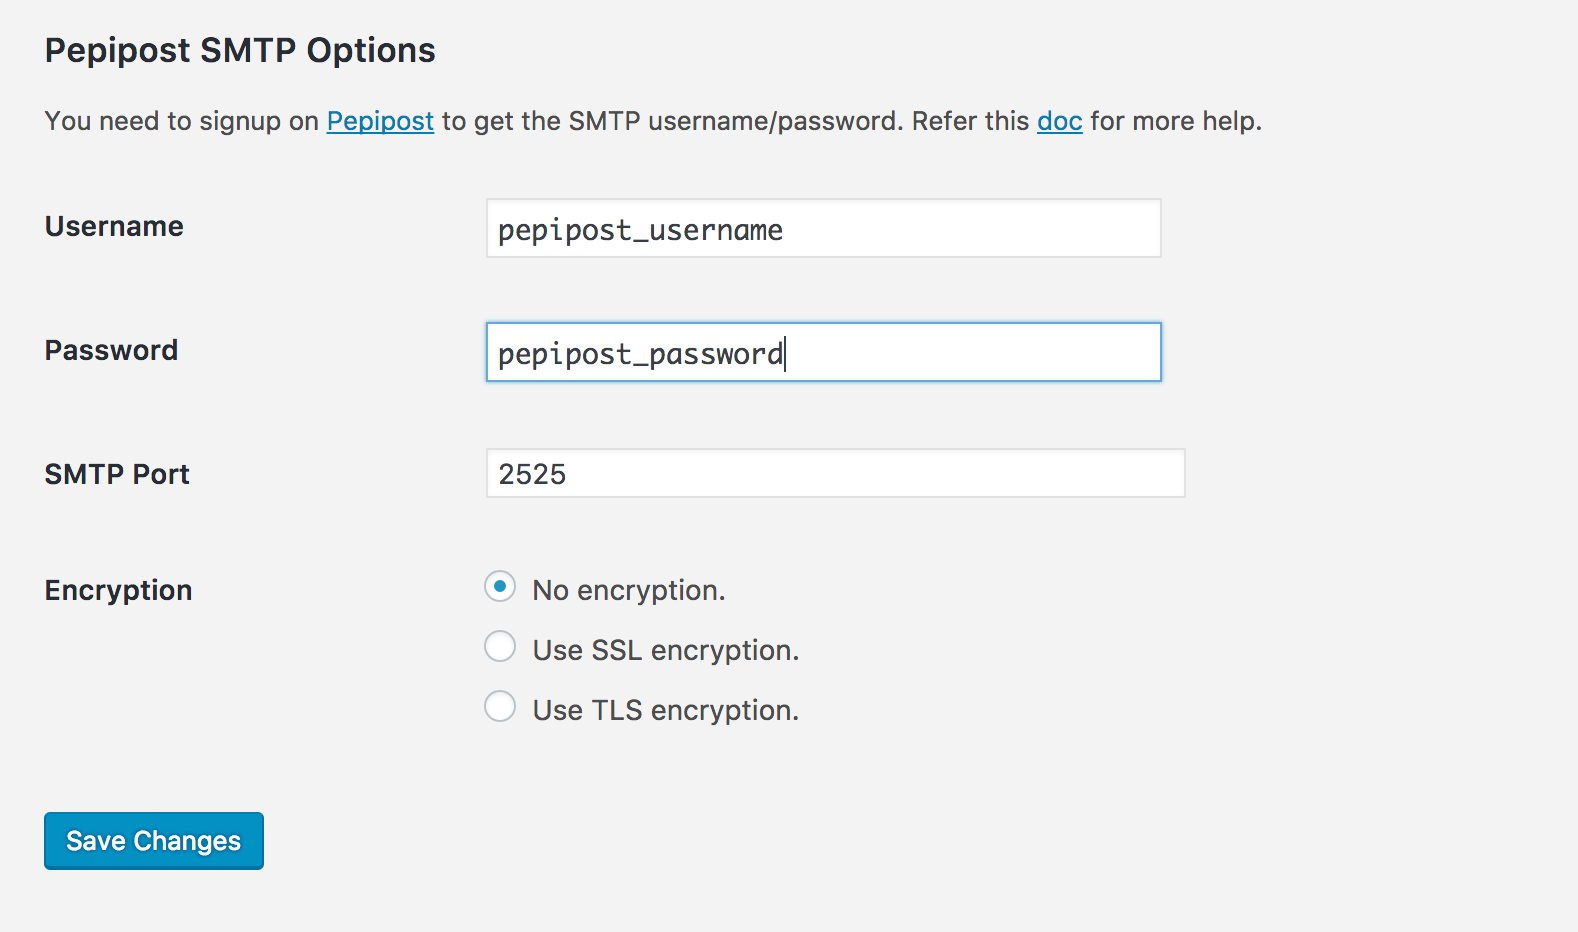Image resolution: width=1578 pixels, height=932 pixels.
Task: Click the Username field label
Action: pos(114,227)
